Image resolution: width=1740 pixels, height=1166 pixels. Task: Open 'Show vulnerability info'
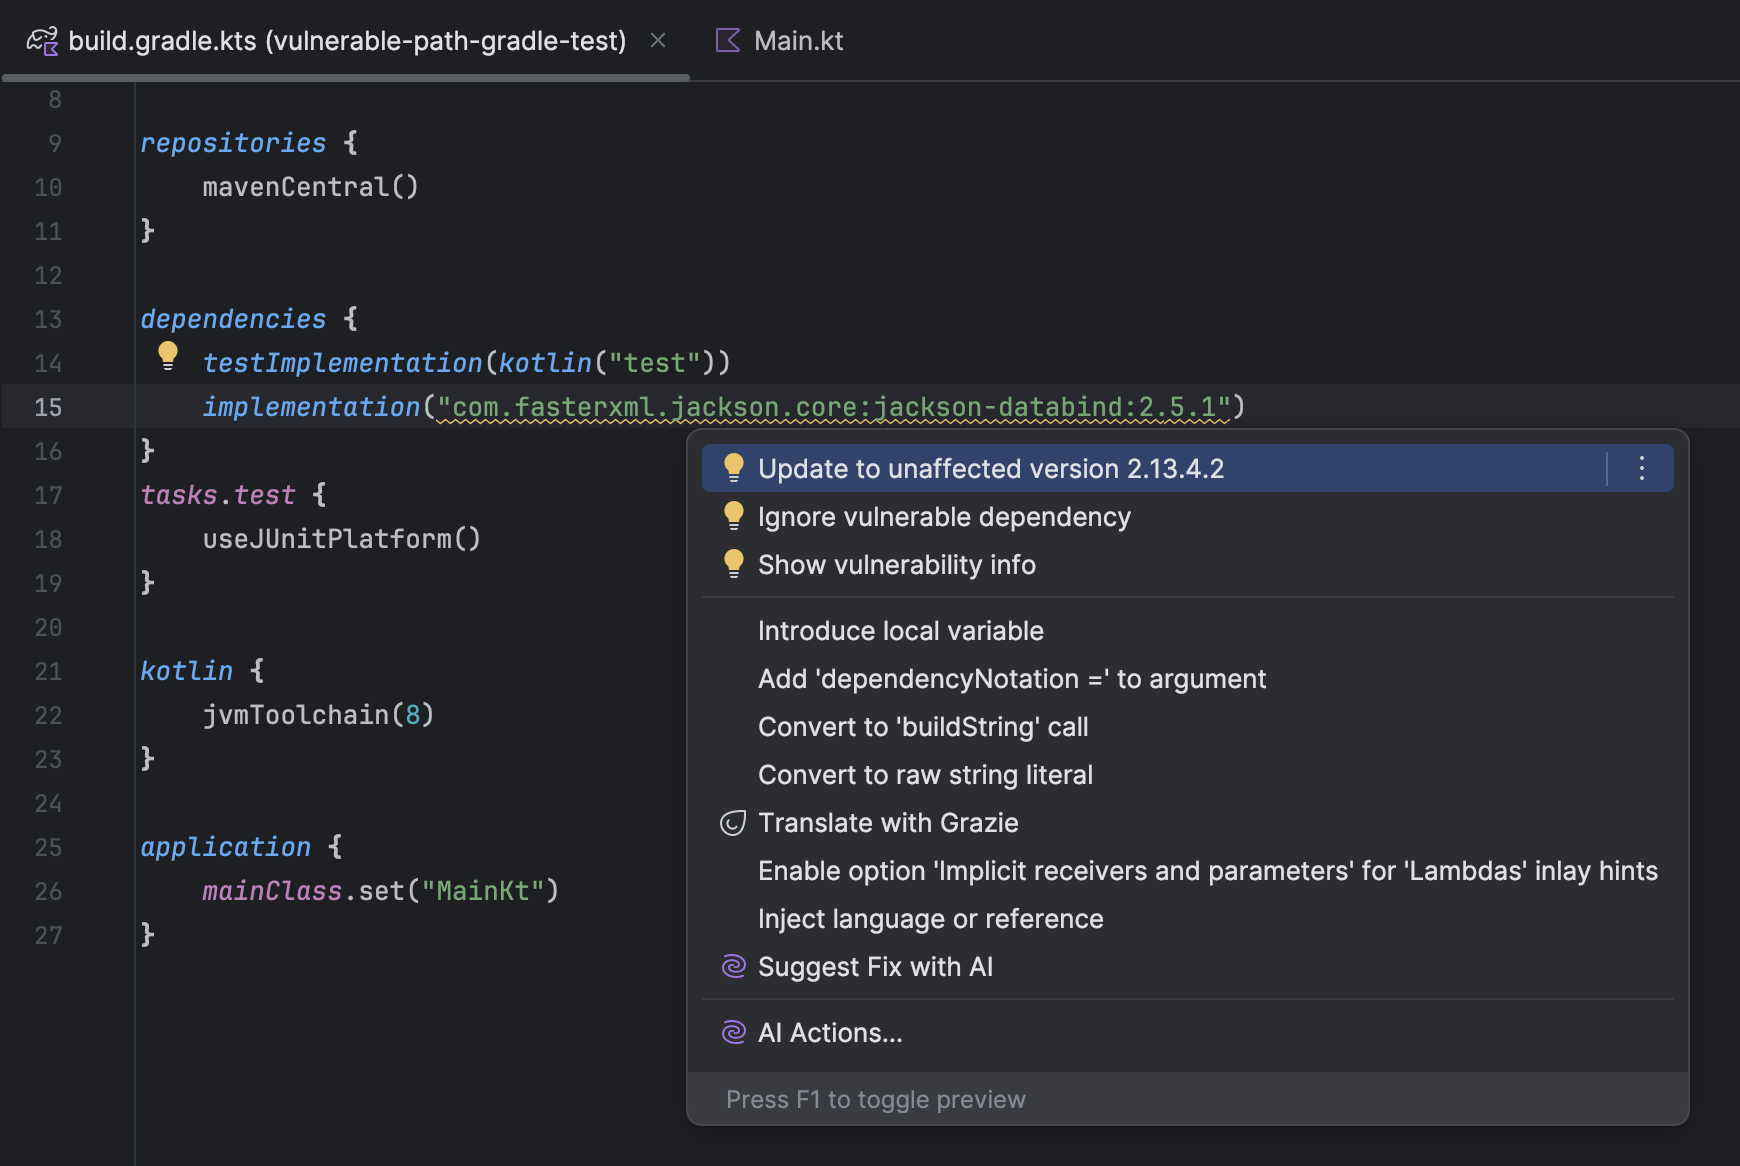(896, 563)
